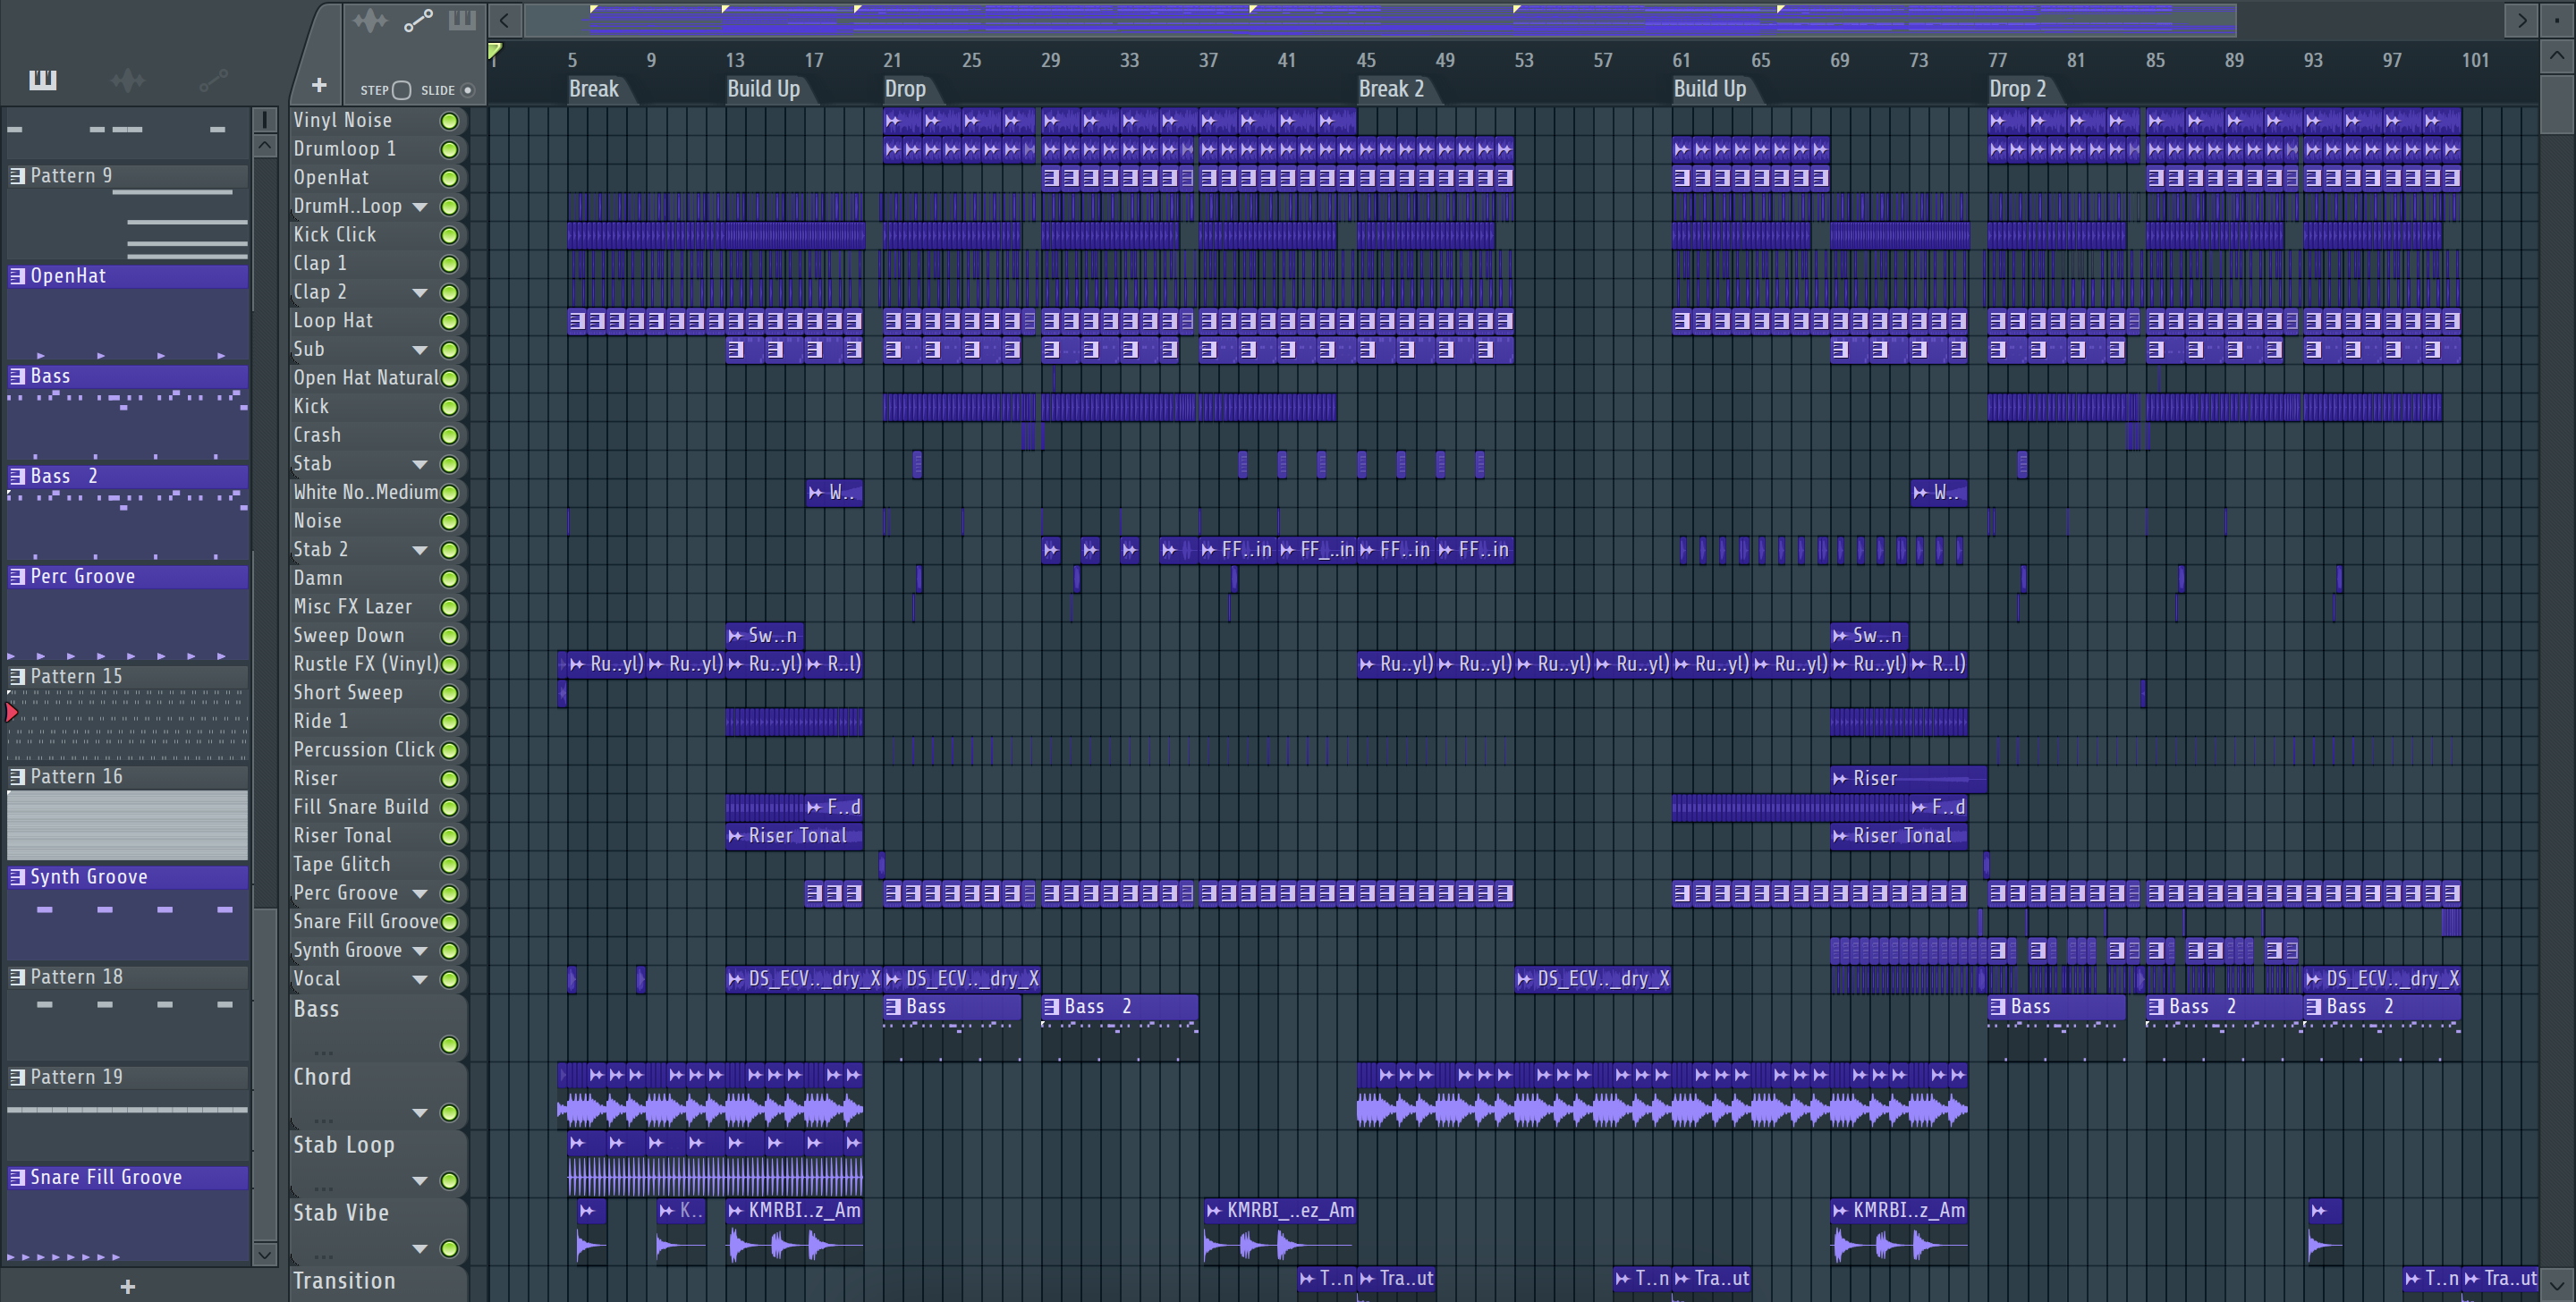Click the pattern icon next to Perc Groove in picker
The image size is (2576, 1302).
(17, 577)
